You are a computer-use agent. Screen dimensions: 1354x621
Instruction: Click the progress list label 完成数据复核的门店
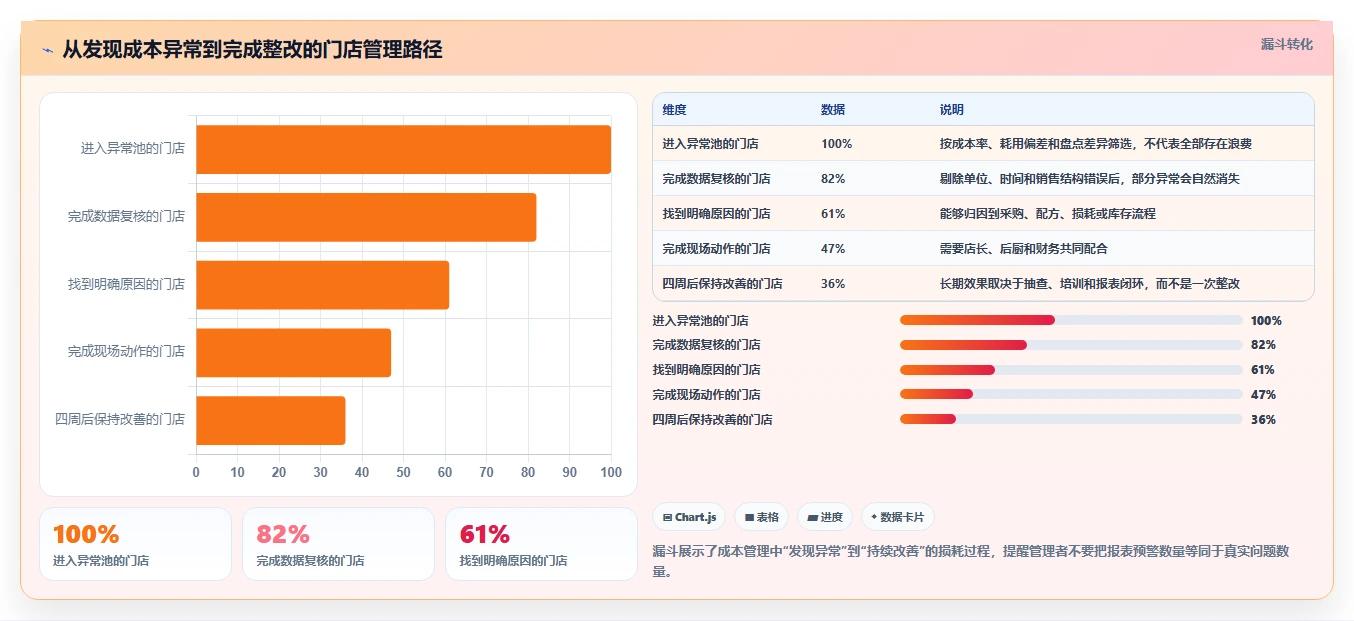point(706,345)
